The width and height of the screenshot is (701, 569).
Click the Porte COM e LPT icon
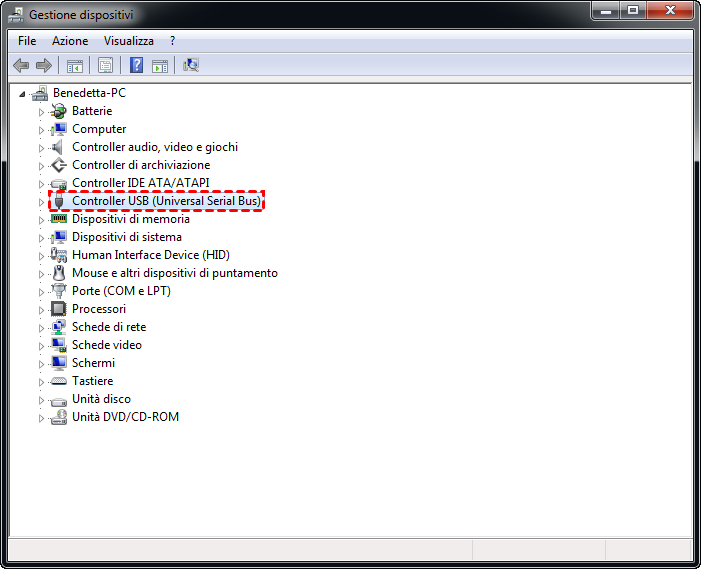pos(59,291)
